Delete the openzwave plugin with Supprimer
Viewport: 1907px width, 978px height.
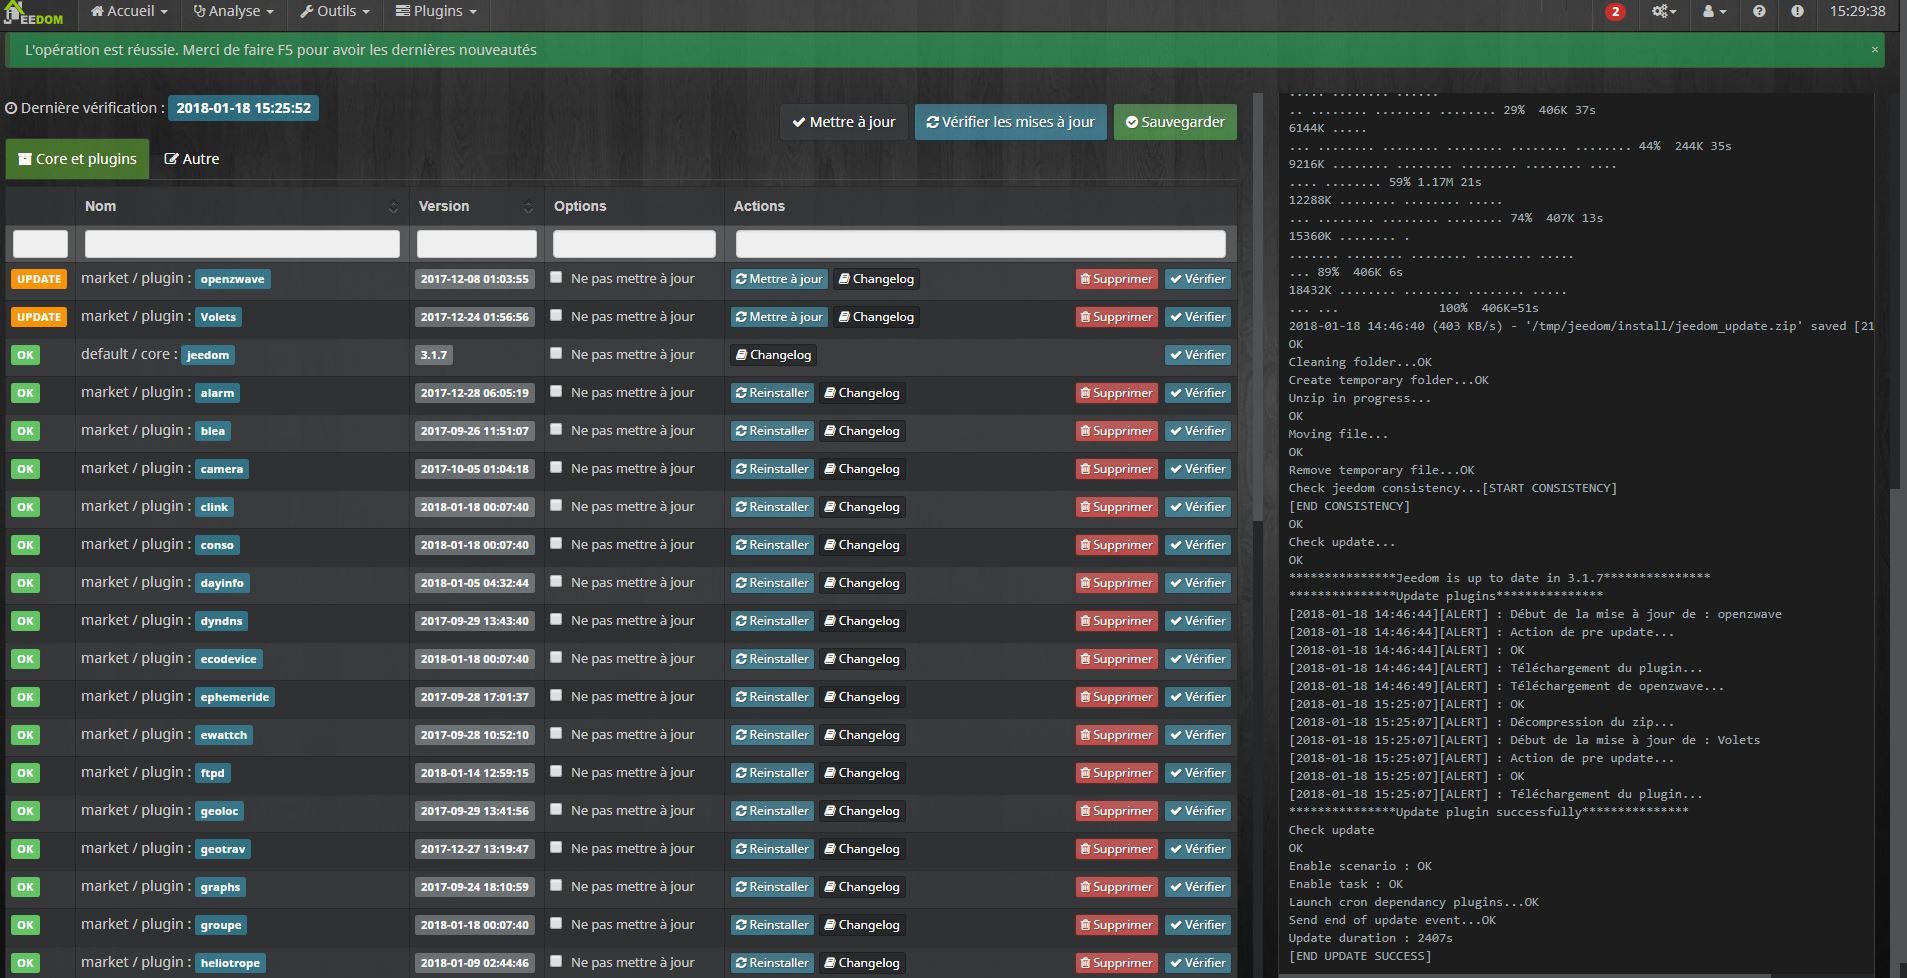(1117, 279)
